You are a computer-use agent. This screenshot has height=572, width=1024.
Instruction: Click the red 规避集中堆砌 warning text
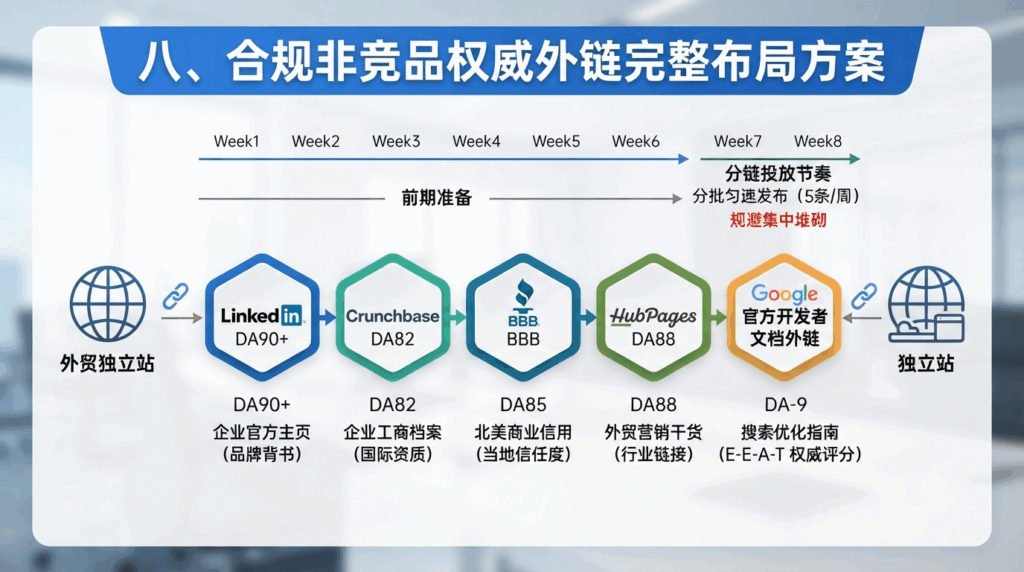(x=778, y=219)
